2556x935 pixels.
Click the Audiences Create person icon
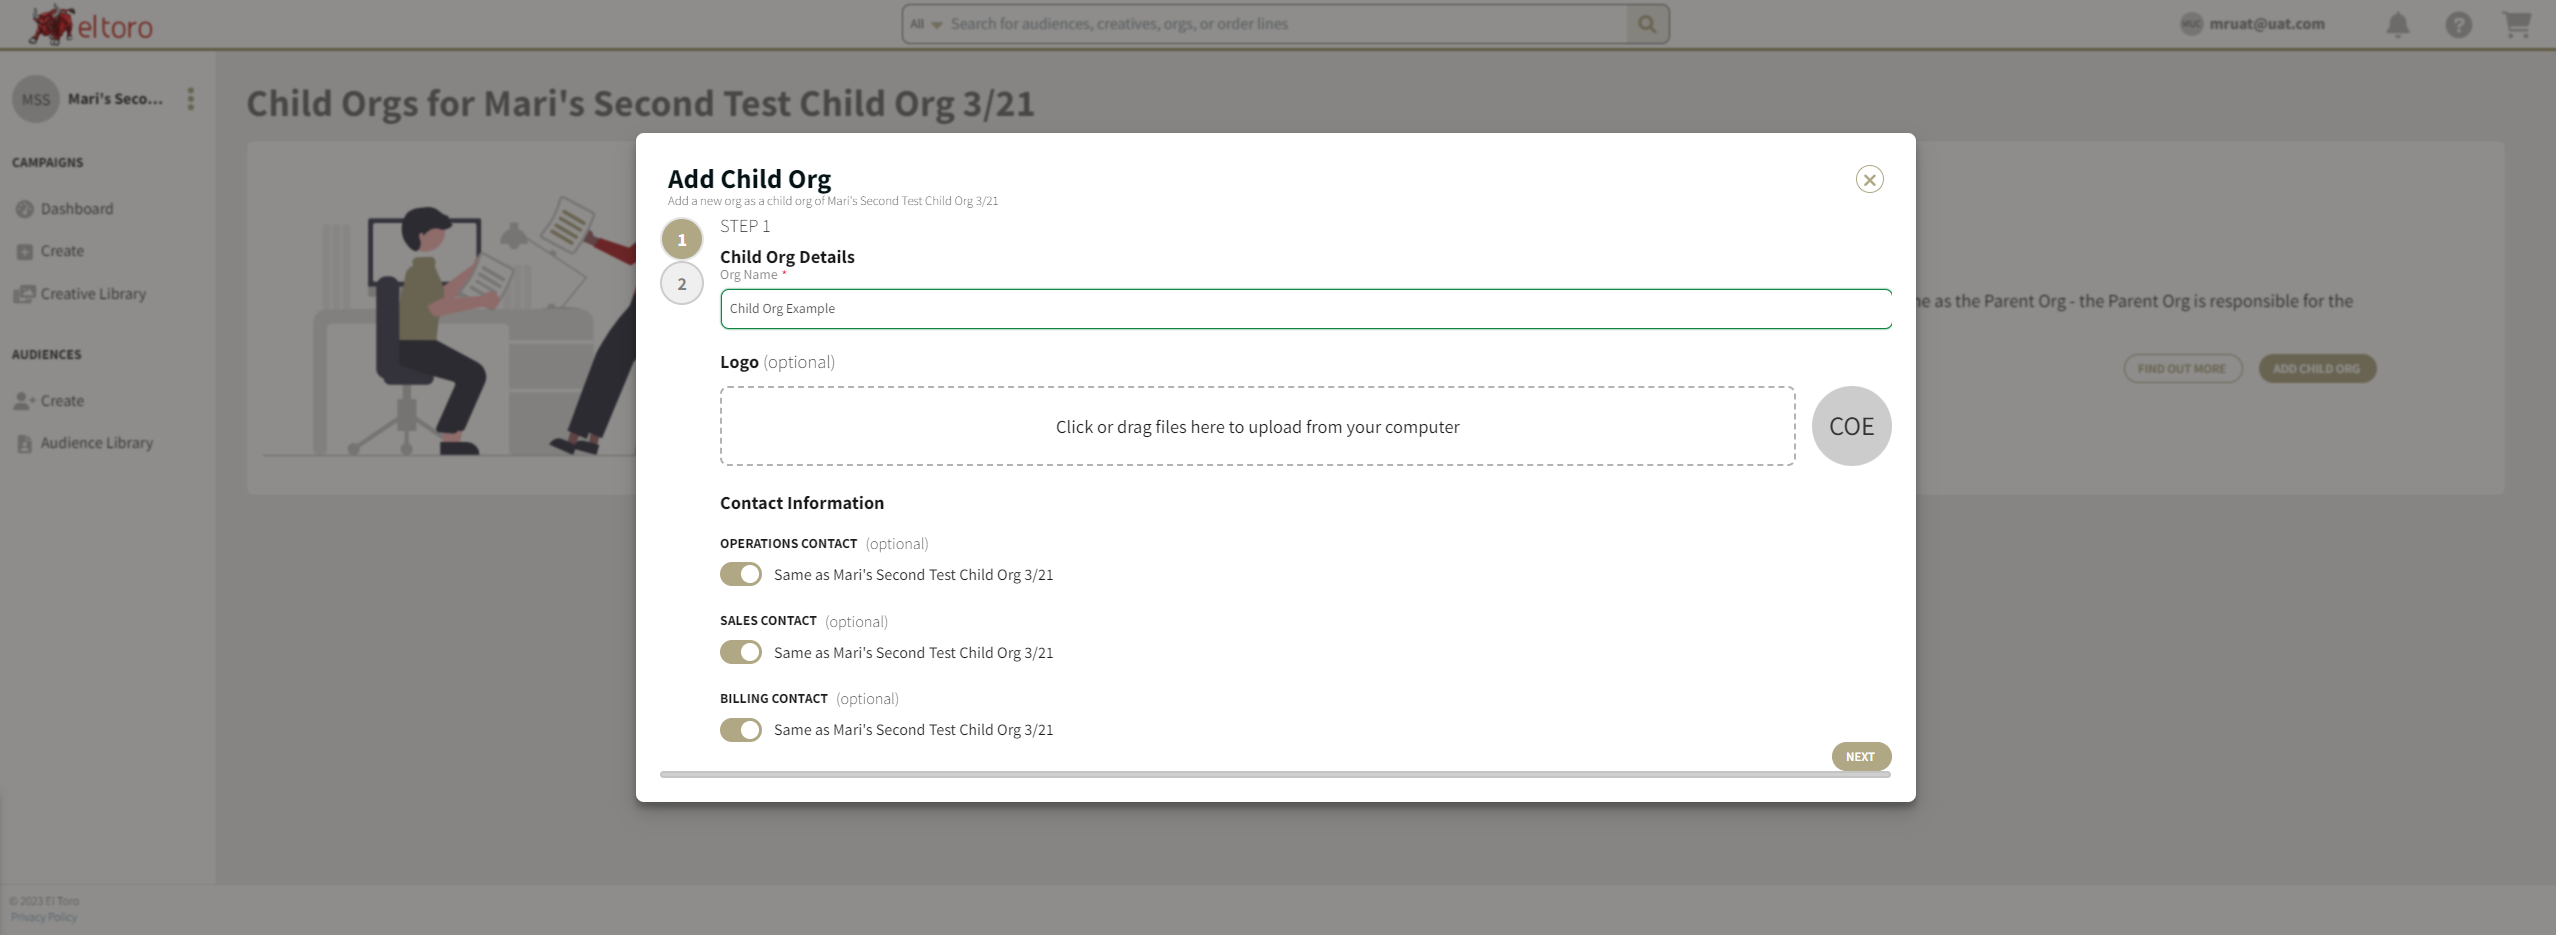pyautogui.click(x=25, y=401)
